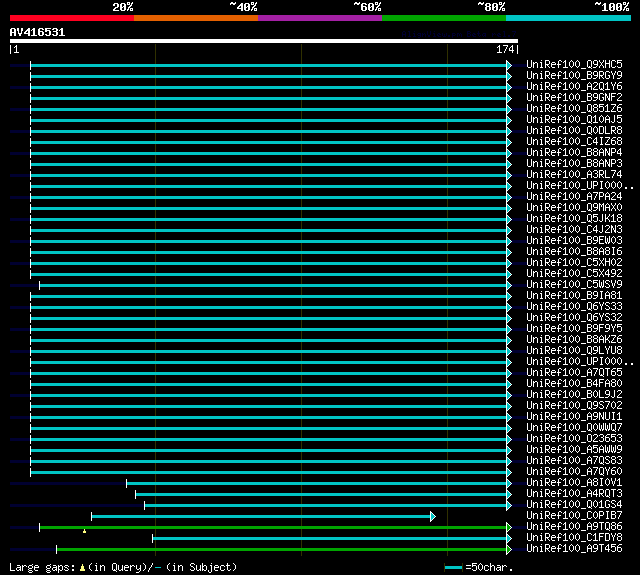The height and width of the screenshot is (575, 640).
Task: Click the AV416531 query name
Action: point(37,32)
